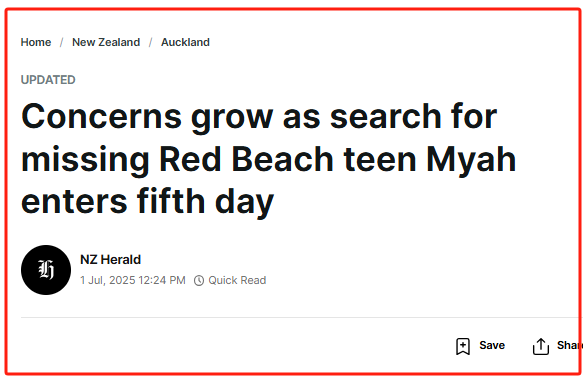Viewport: 583px width, 377px height.
Task: Click the NZ Herald circular logo avatar
Action: click(x=46, y=270)
